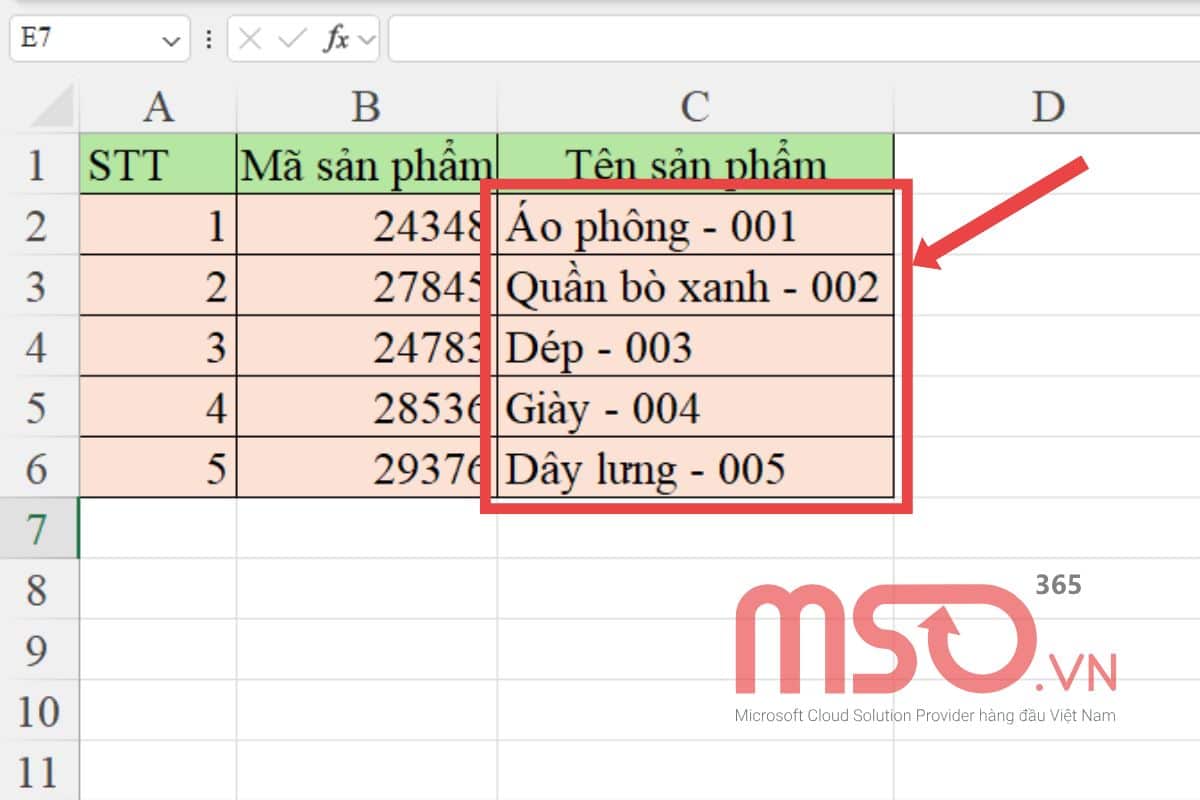
Task: Click the 'Mã sản phẩm' header cell
Action: point(367,164)
